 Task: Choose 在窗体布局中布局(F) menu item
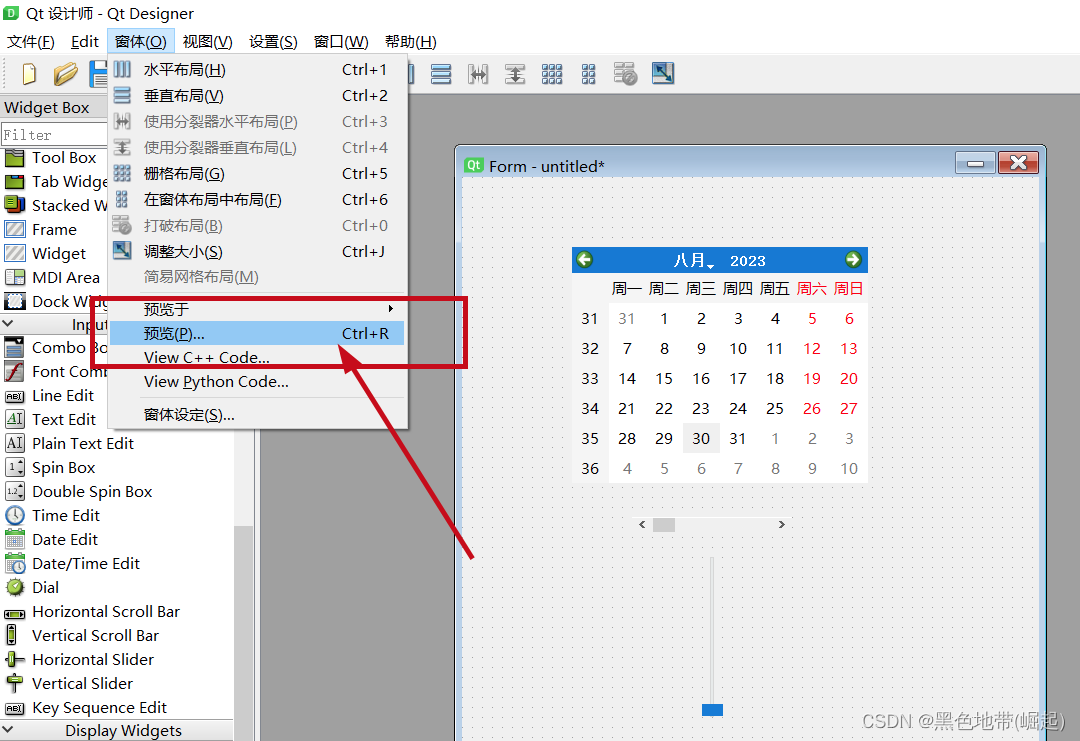[x=257, y=200]
